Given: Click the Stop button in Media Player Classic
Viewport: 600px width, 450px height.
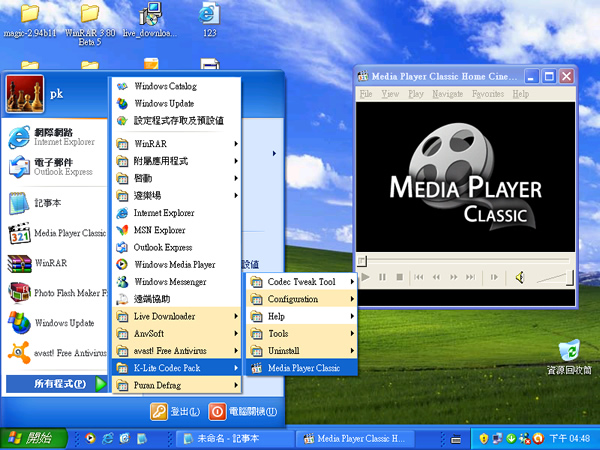Looking at the screenshot, I should [x=399, y=277].
